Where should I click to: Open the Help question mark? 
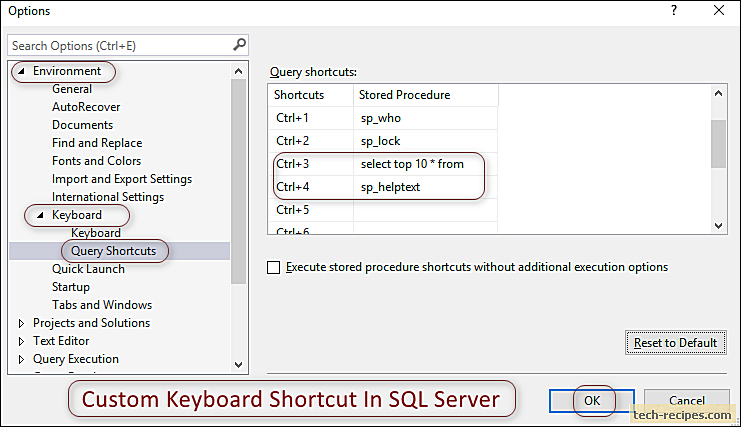[674, 10]
